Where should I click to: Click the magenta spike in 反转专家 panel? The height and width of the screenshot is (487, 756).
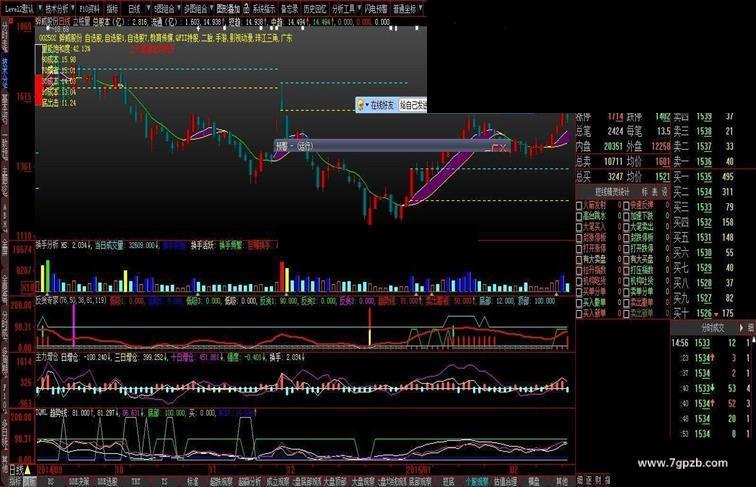[74, 325]
